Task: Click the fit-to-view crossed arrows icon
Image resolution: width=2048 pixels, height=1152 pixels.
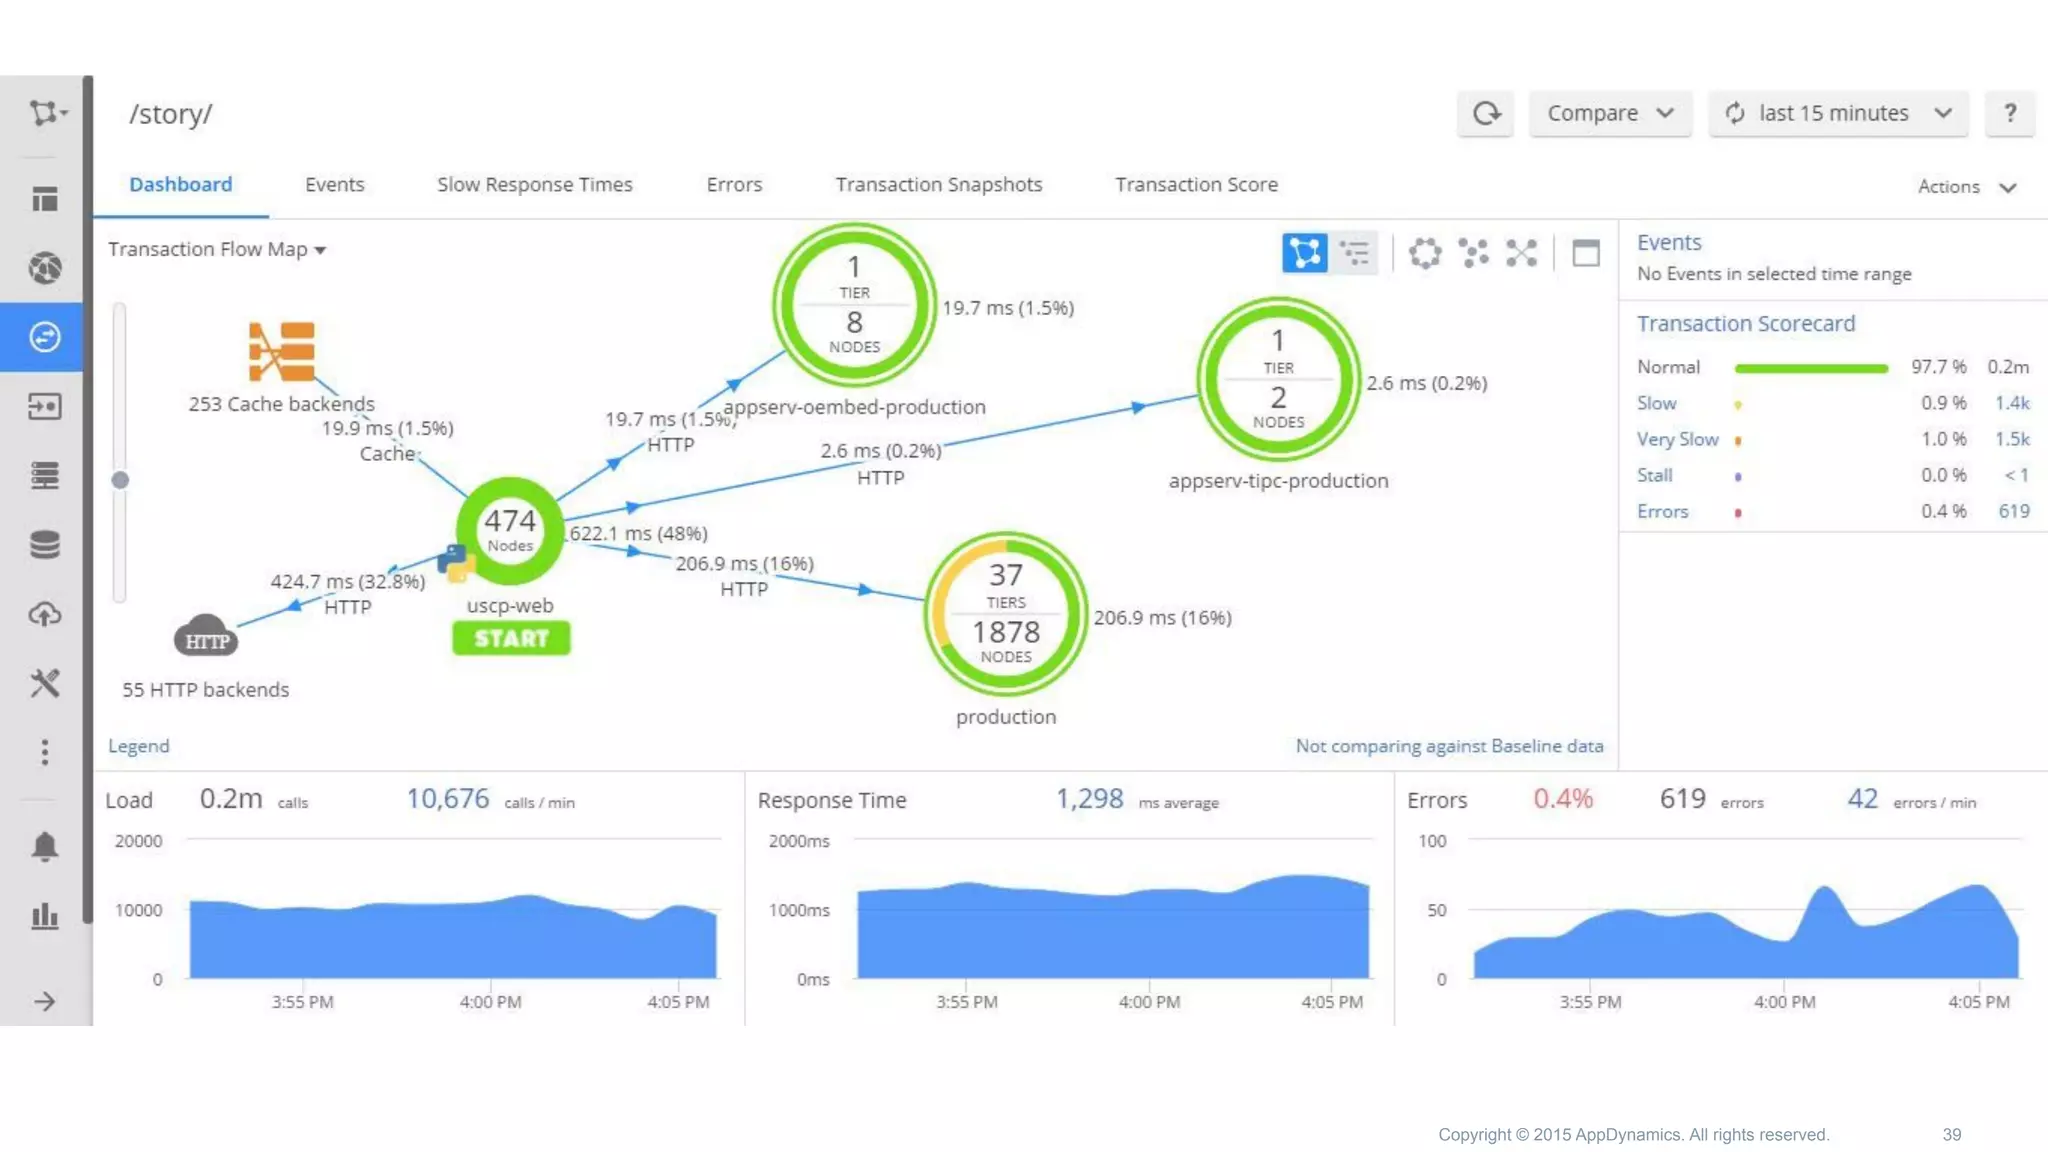Action: point(1521,253)
